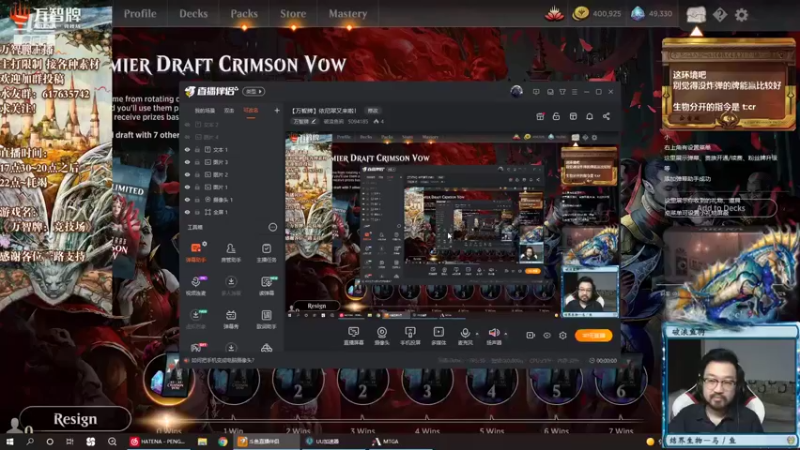The height and width of the screenshot is (450, 800).
Task: Toggle visibility of the 图片 2 layer
Action: (187, 174)
